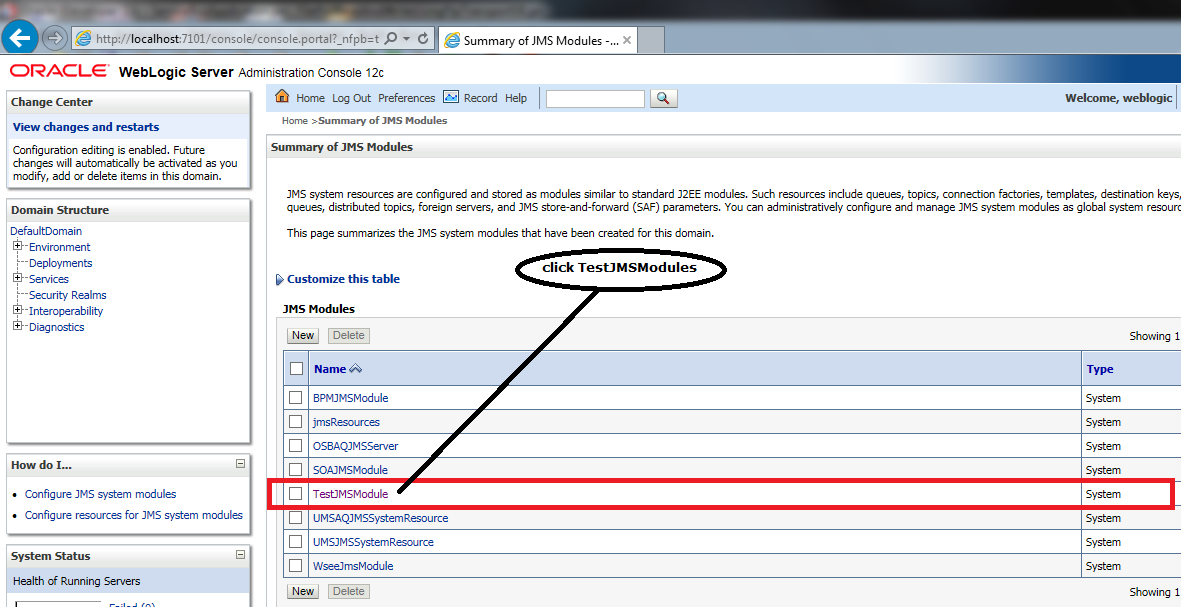This screenshot has height=607, width=1181.
Task: Expand Customize this table section
Action: click(x=343, y=279)
